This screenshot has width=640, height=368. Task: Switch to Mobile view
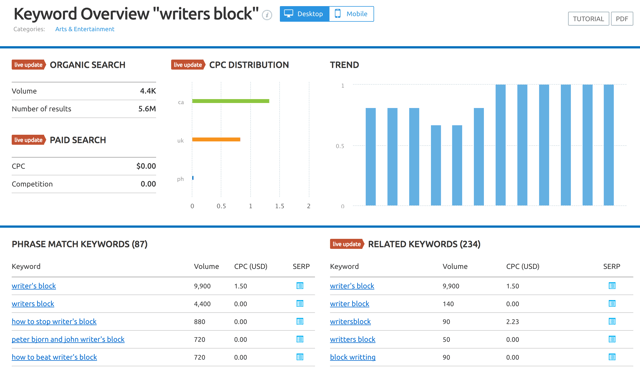[351, 14]
